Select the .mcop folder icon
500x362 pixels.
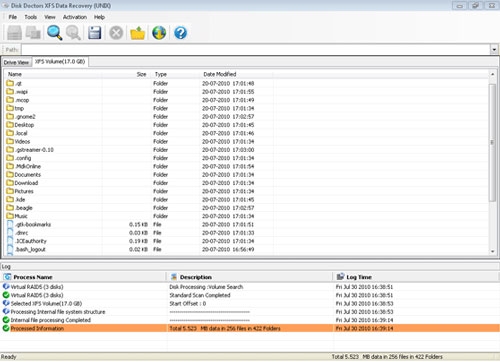click(10, 100)
